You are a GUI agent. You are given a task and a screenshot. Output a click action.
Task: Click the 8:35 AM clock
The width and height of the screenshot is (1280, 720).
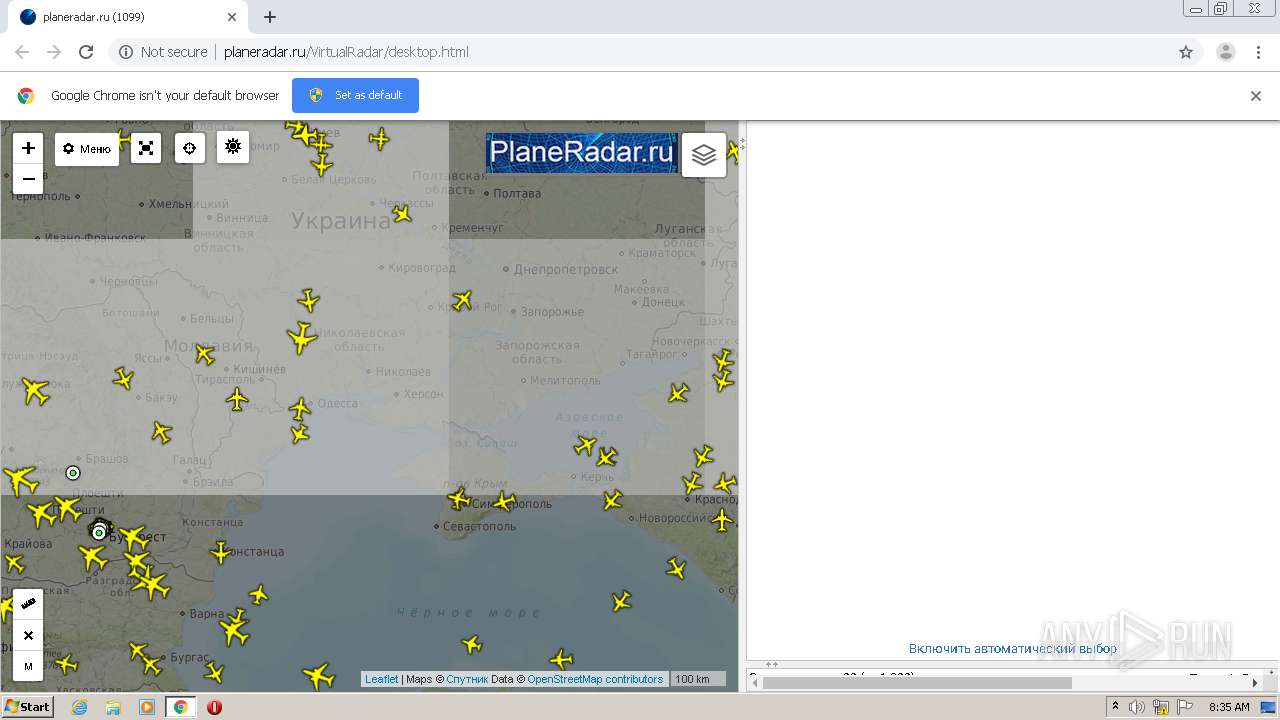[x=1229, y=707]
